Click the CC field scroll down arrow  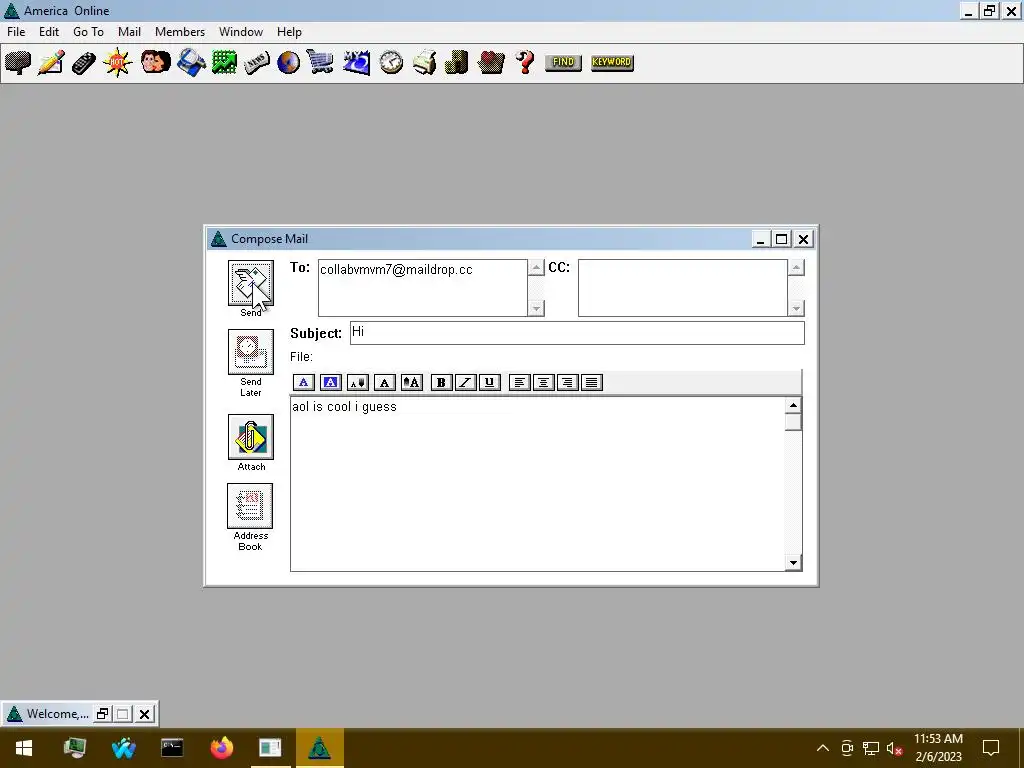(x=796, y=308)
